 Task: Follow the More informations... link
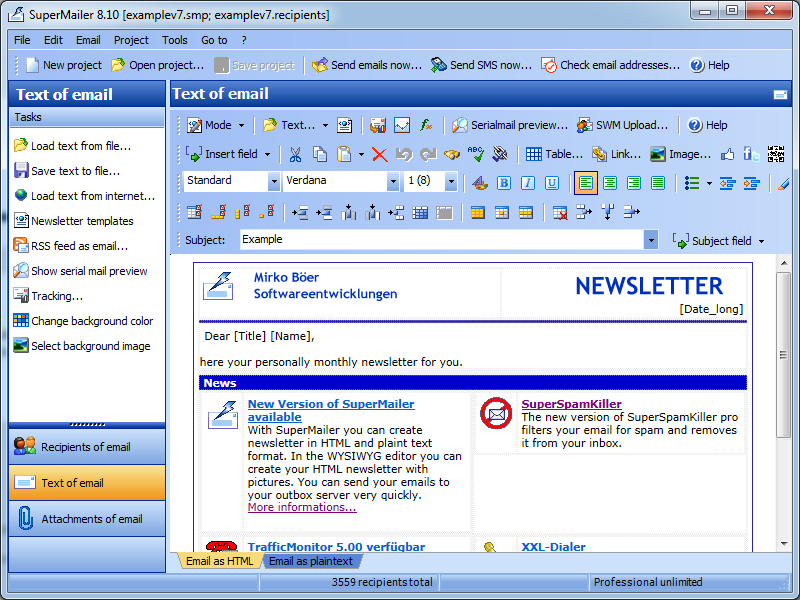click(x=302, y=507)
